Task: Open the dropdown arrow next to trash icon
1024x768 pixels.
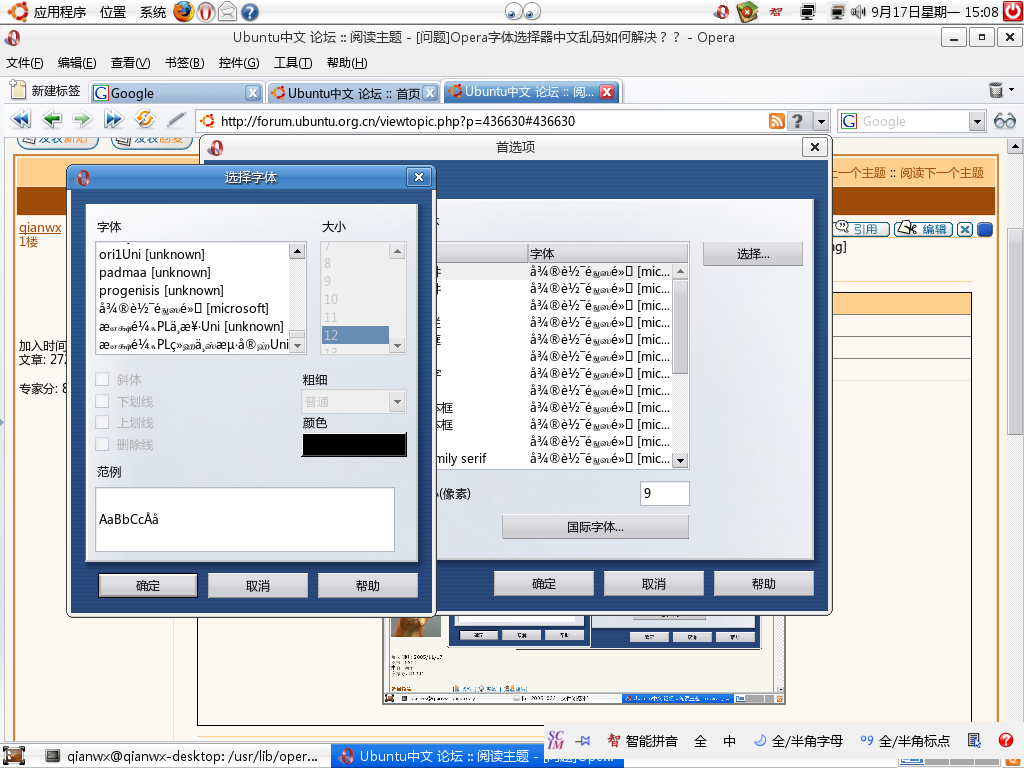Action: point(1012,89)
